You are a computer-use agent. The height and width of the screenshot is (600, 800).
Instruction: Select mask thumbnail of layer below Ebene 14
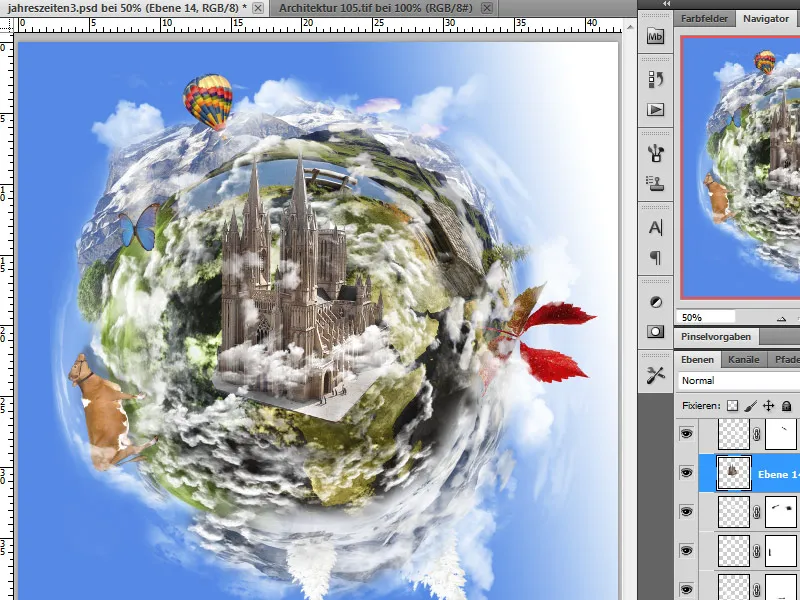coord(781,512)
